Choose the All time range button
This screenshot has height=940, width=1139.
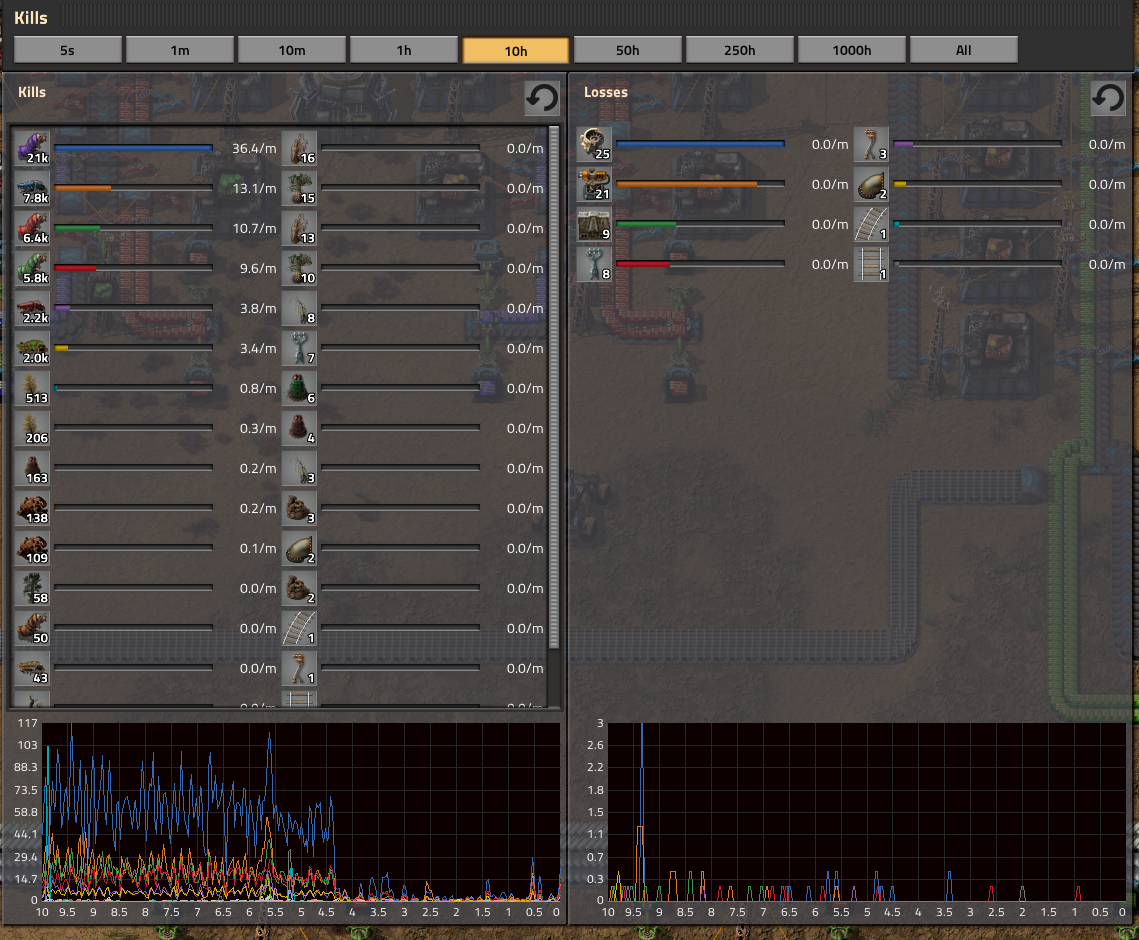(x=963, y=50)
